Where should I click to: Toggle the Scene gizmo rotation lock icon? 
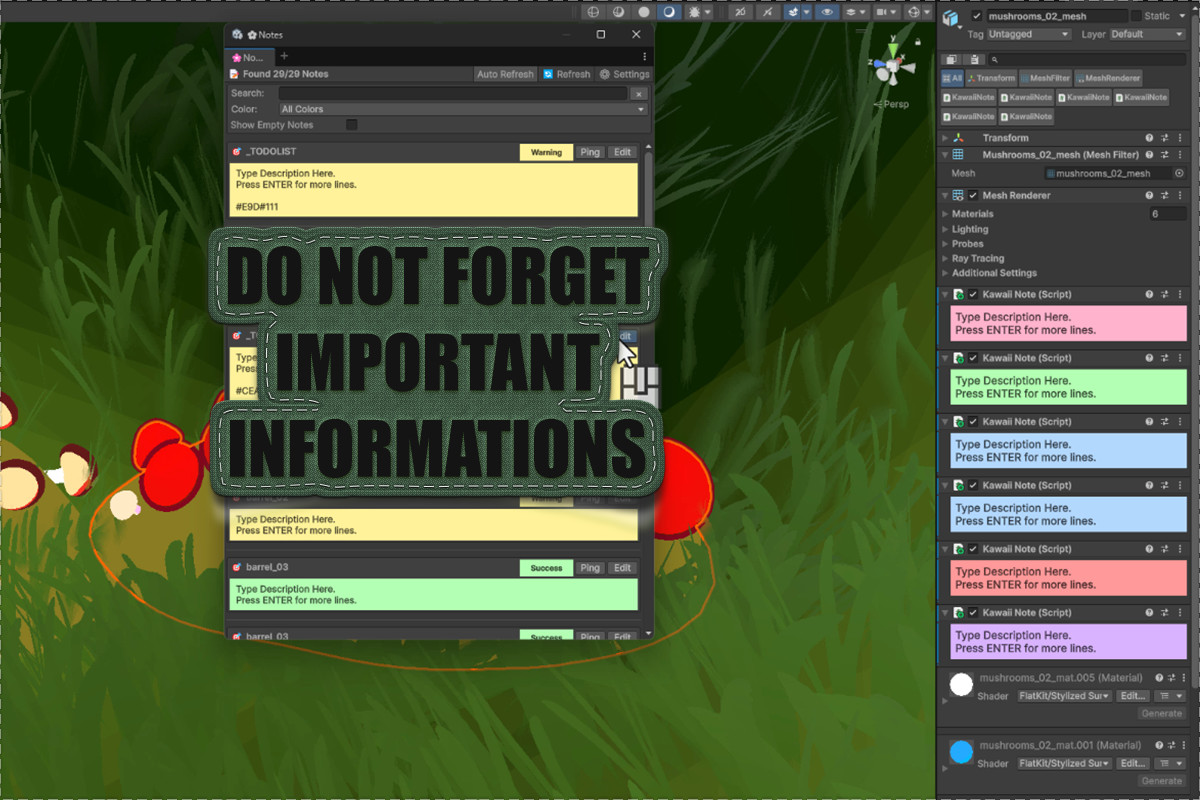pyautogui.click(x=917, y=42)
